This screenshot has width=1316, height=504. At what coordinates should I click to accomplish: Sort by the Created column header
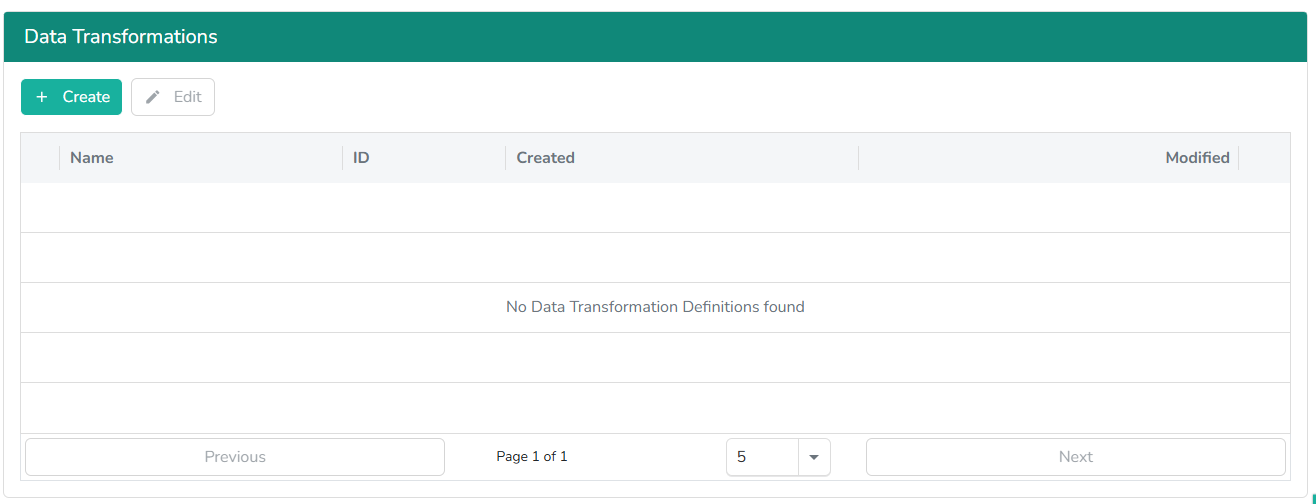pos(545,158)
